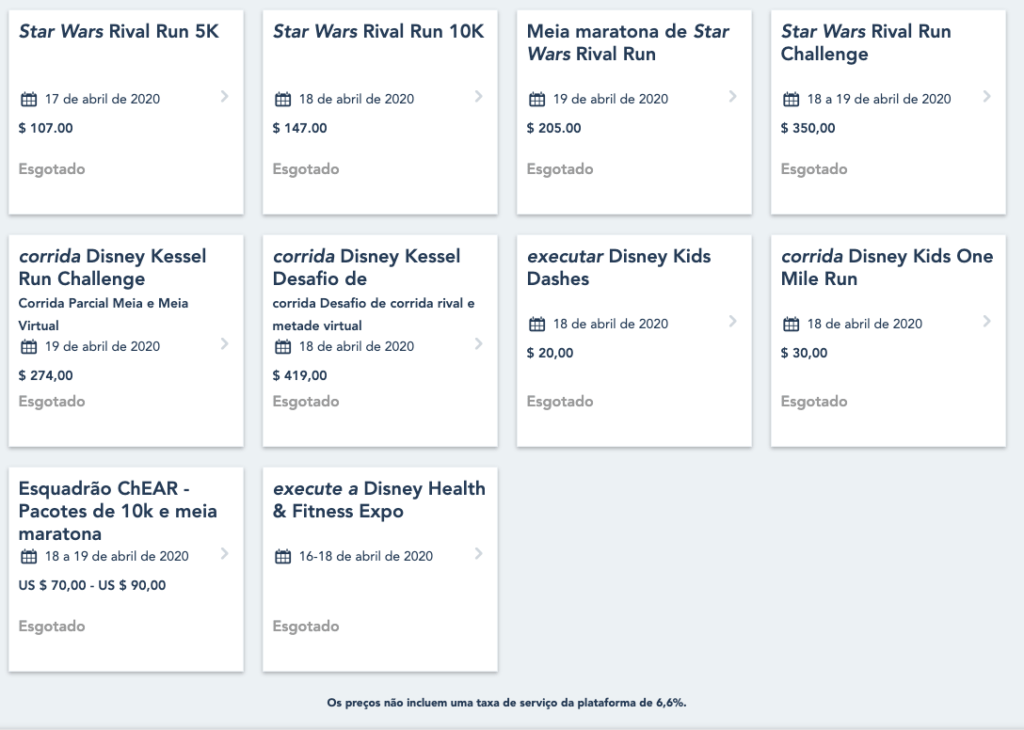This screenshot has width=1024, height=730.
Task: Click price $ 147.00
Action: [300, 128]
